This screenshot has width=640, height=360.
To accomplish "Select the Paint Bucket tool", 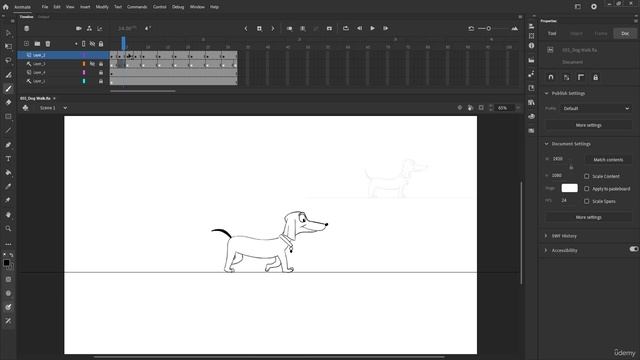I will (x=8, y=173).
